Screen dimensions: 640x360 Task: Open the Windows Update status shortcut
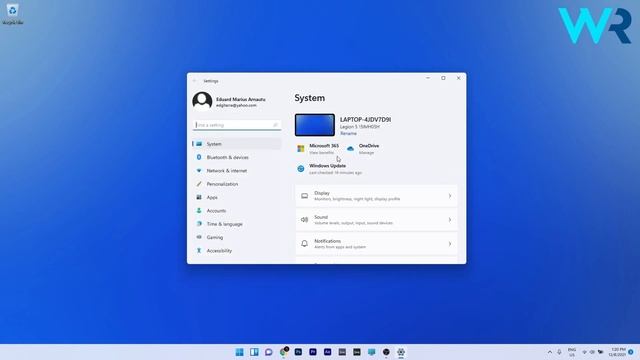(329, 169)
